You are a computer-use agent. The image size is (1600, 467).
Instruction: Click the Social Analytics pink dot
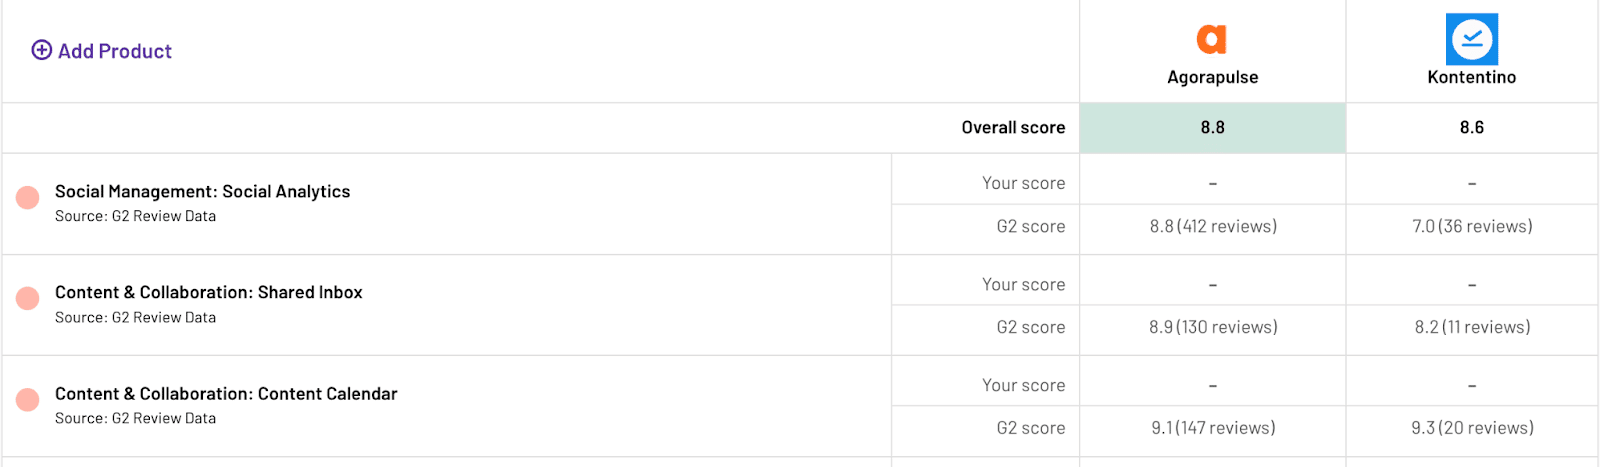[x=28, y=197]
